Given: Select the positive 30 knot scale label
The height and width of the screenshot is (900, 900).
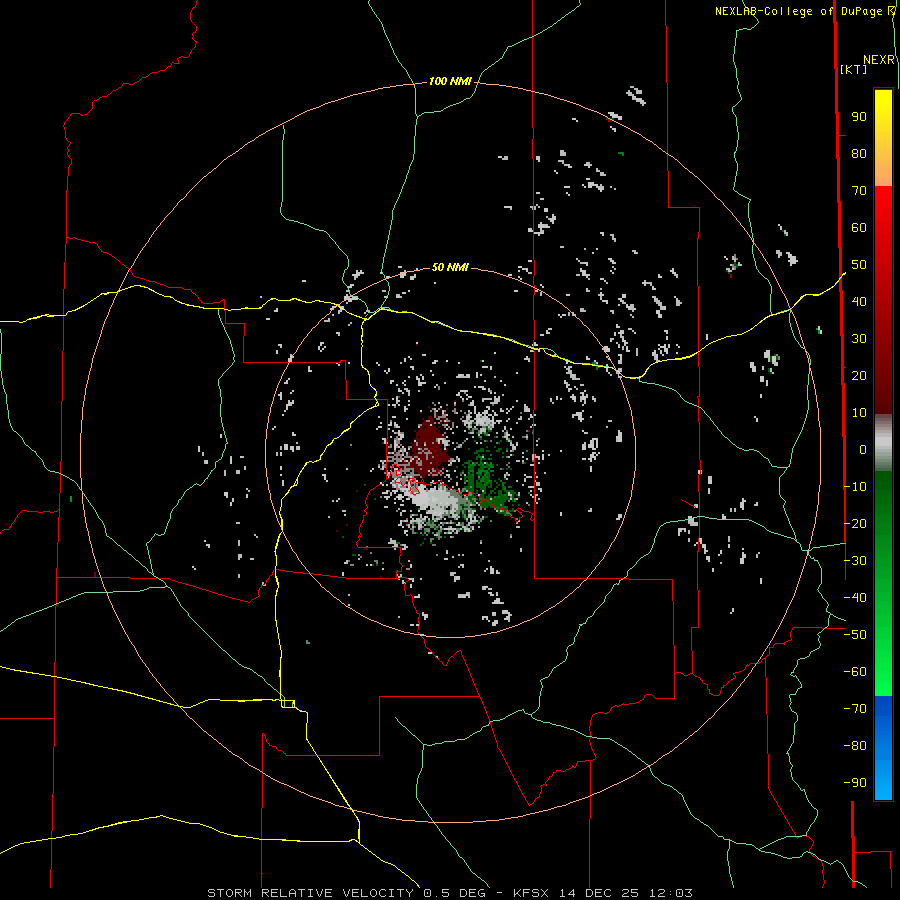Looking at the screenshot, I should pyautogui.click(x=859, y=339).
